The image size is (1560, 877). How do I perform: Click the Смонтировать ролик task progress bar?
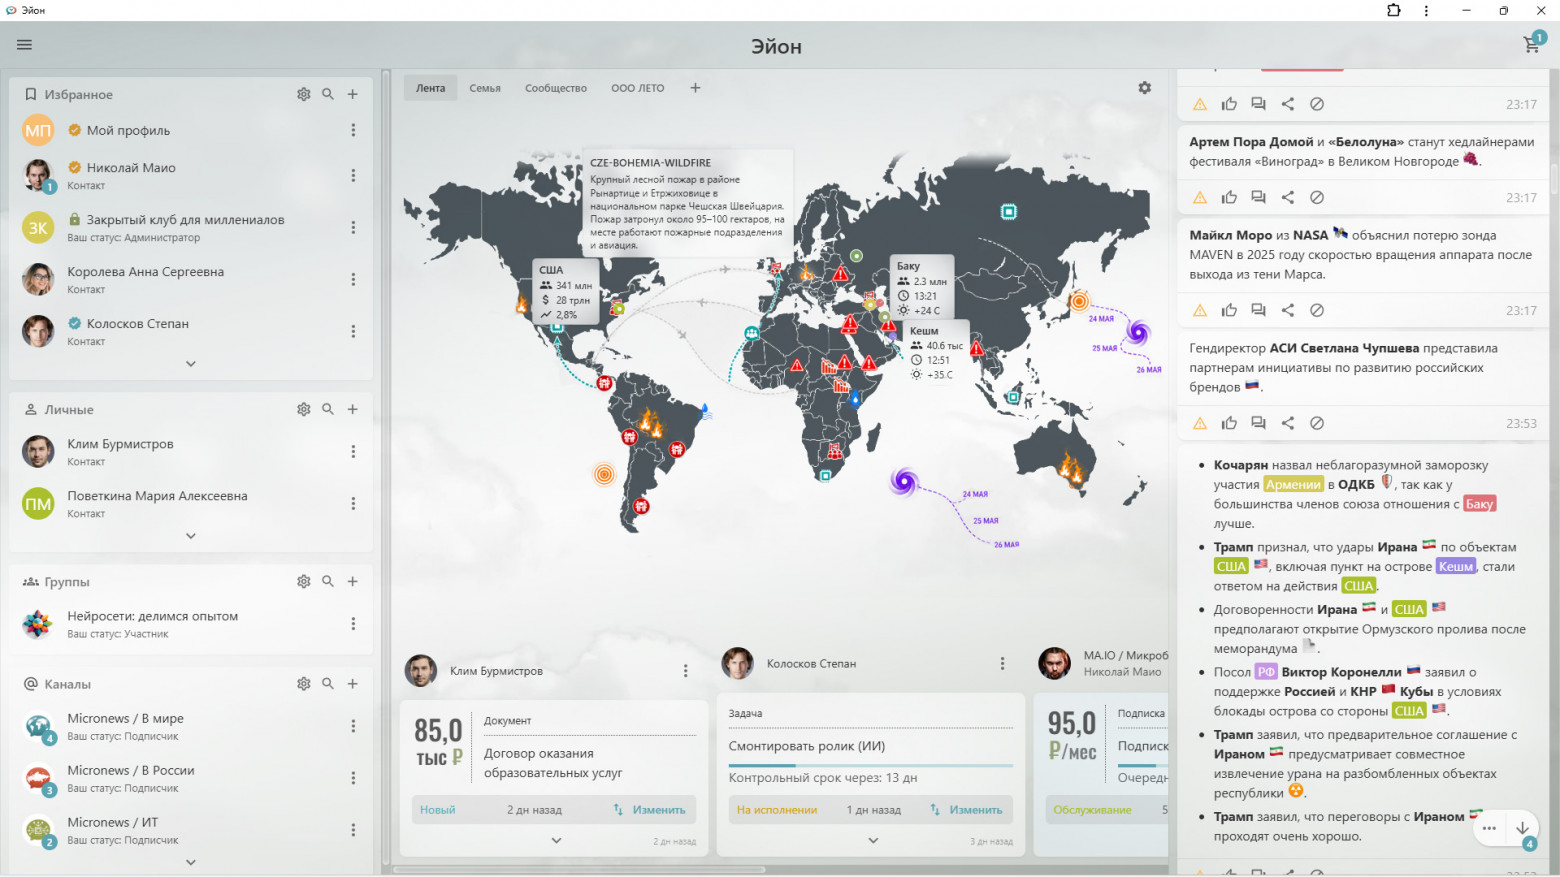pyautogui.click(x=870, y=766)
